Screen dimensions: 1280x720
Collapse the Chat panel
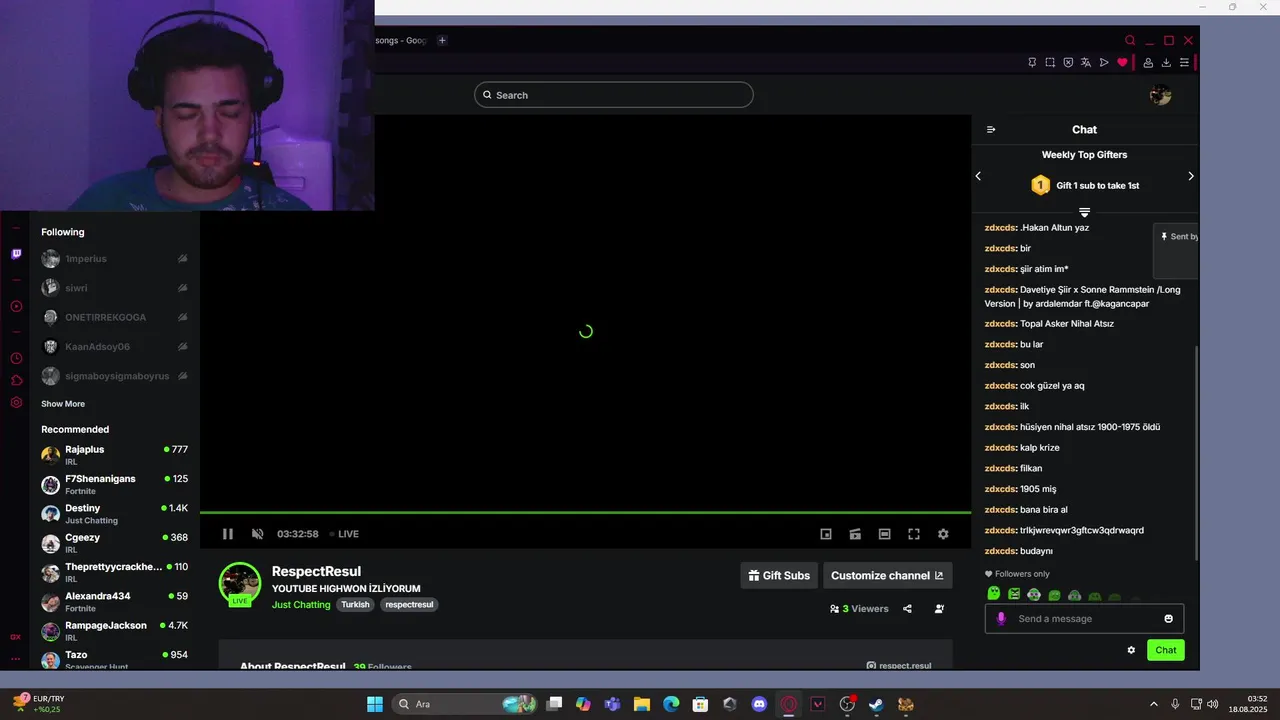click(991, 129)
